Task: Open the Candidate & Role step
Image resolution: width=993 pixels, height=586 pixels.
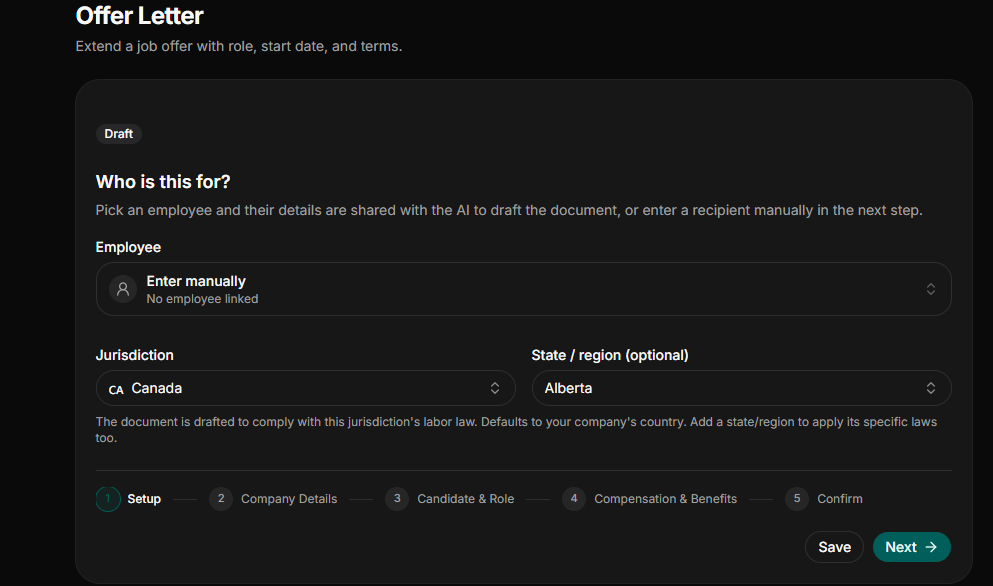Action: click(x=450, y=499)
